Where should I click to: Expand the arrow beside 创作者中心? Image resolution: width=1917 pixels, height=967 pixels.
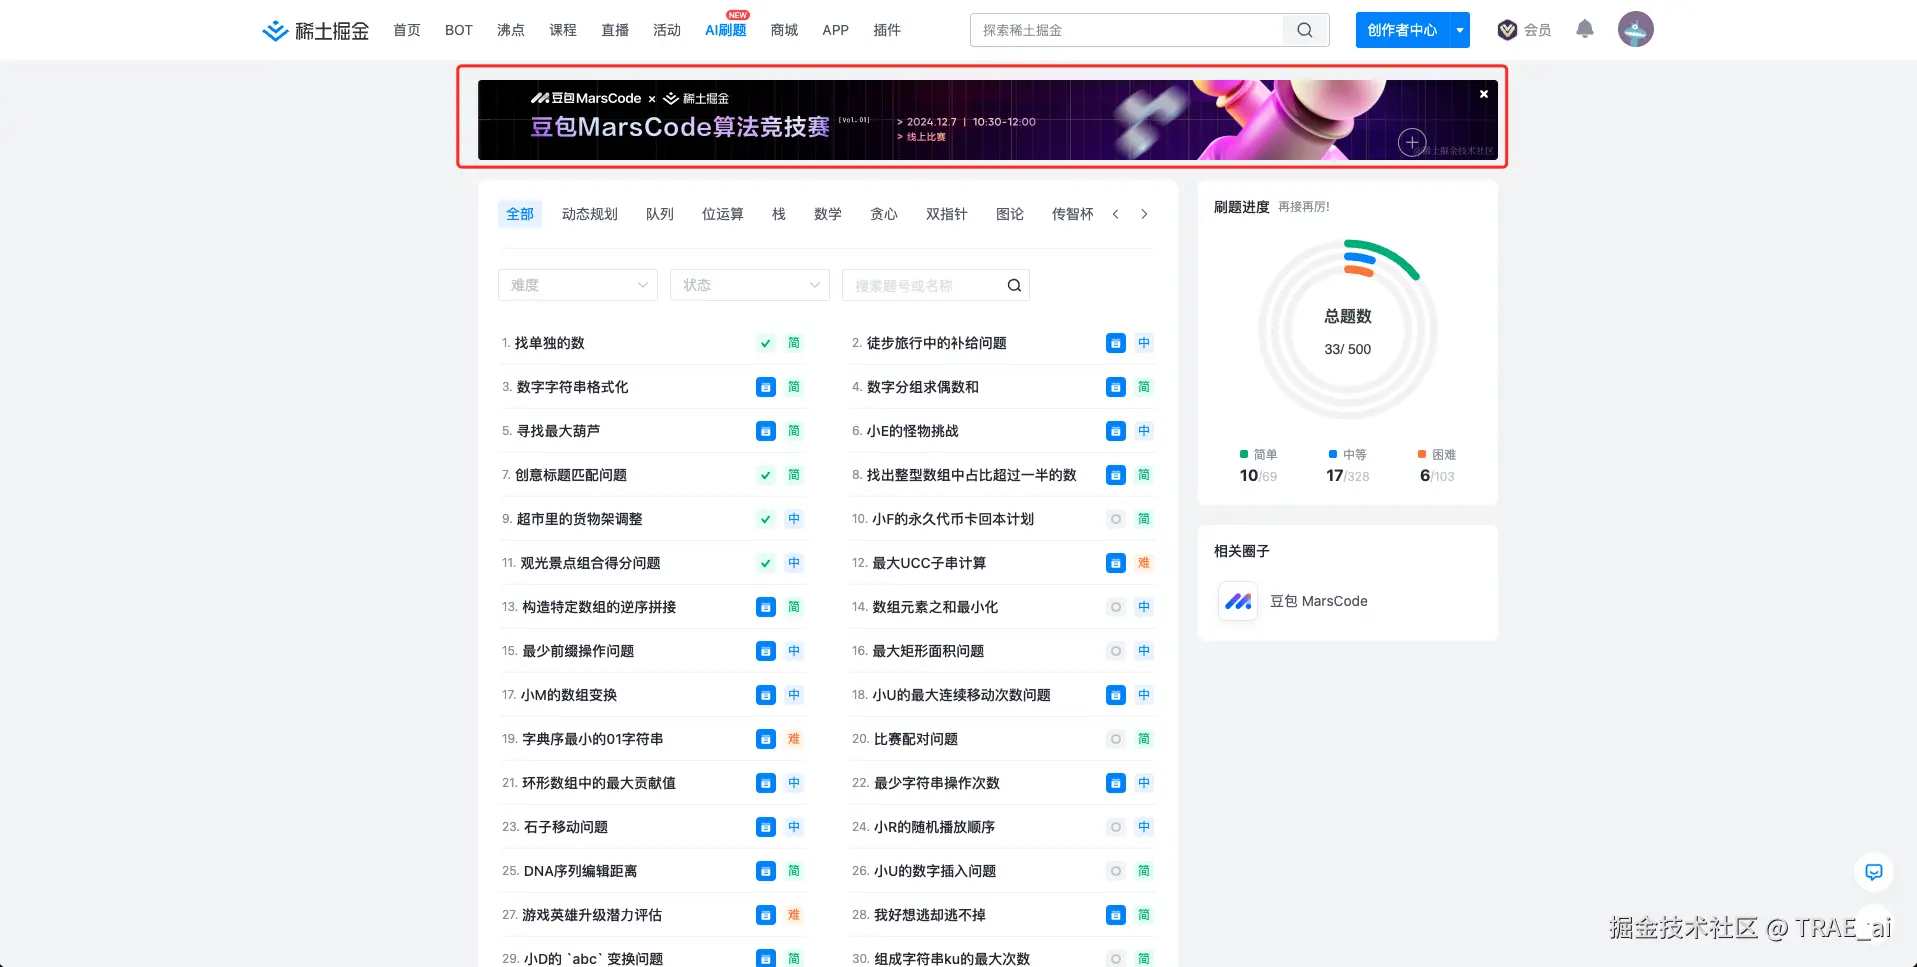point(1460,30)
